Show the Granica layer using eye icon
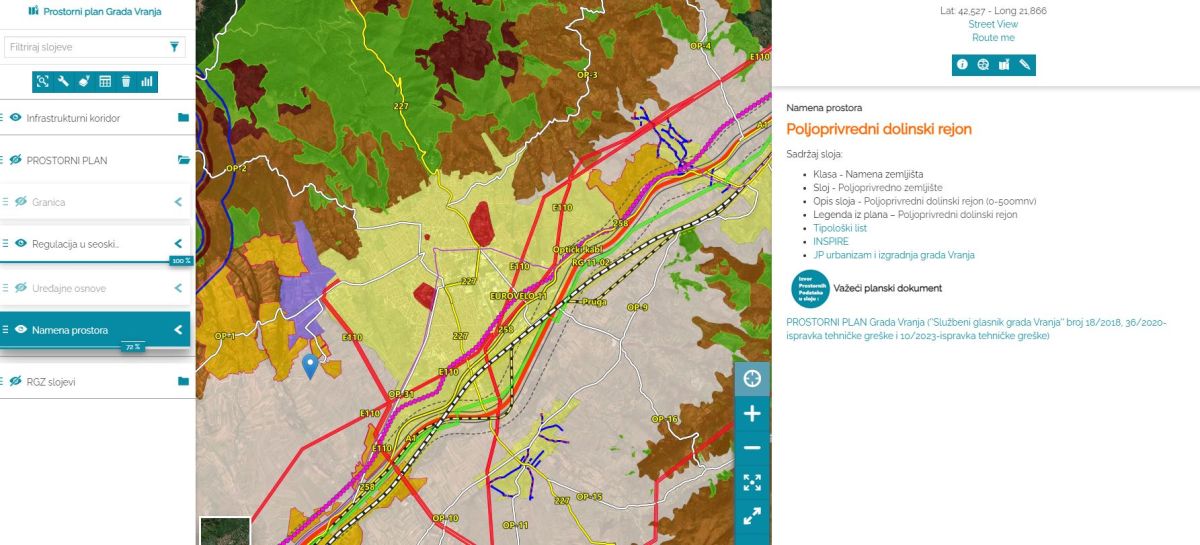Screen dimensions: 1200x545 click(20, 202)
